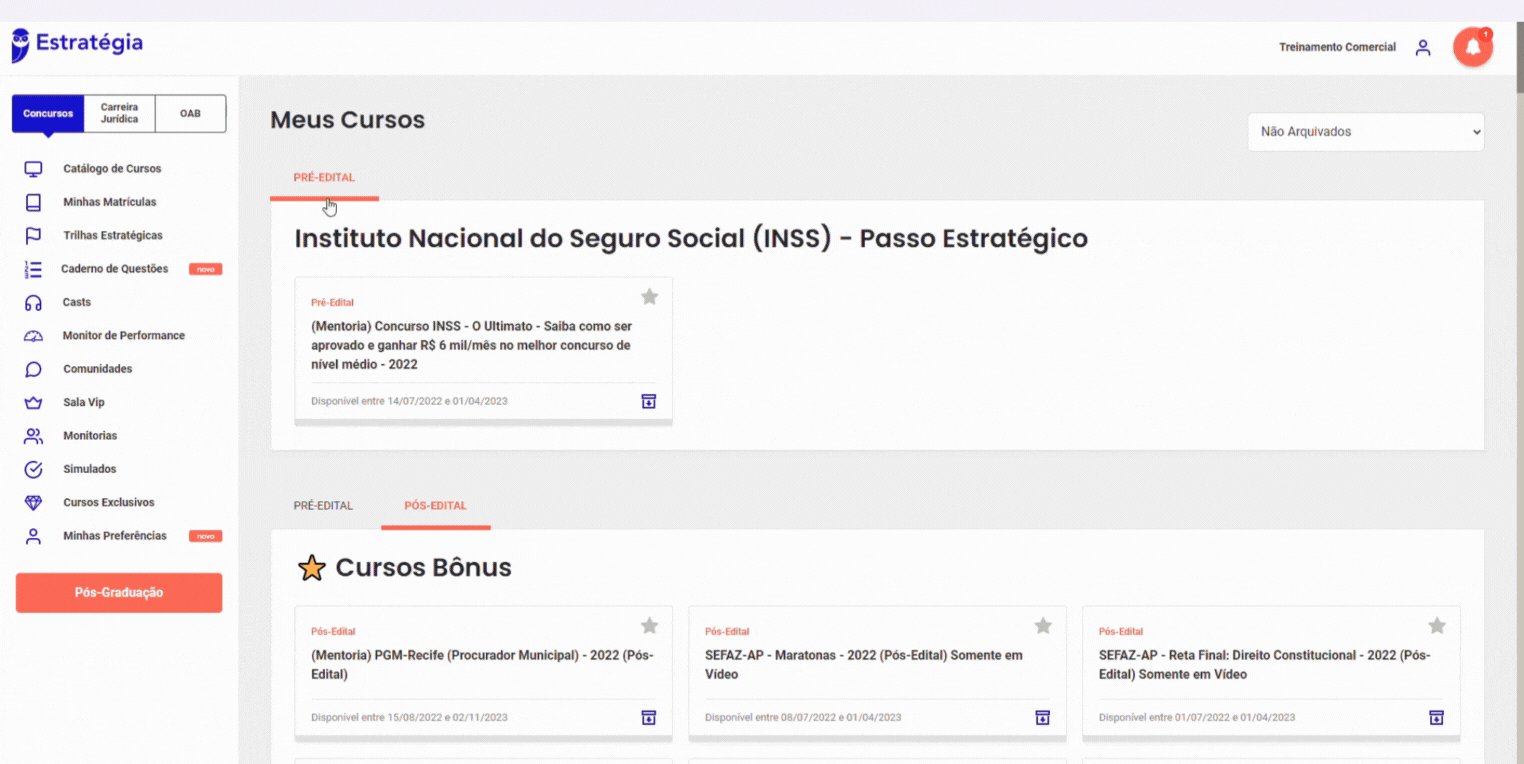Open SEFAZ-AP Maratonas course title
This screenshot has height=764, width=1524.
tap(864, 665)
